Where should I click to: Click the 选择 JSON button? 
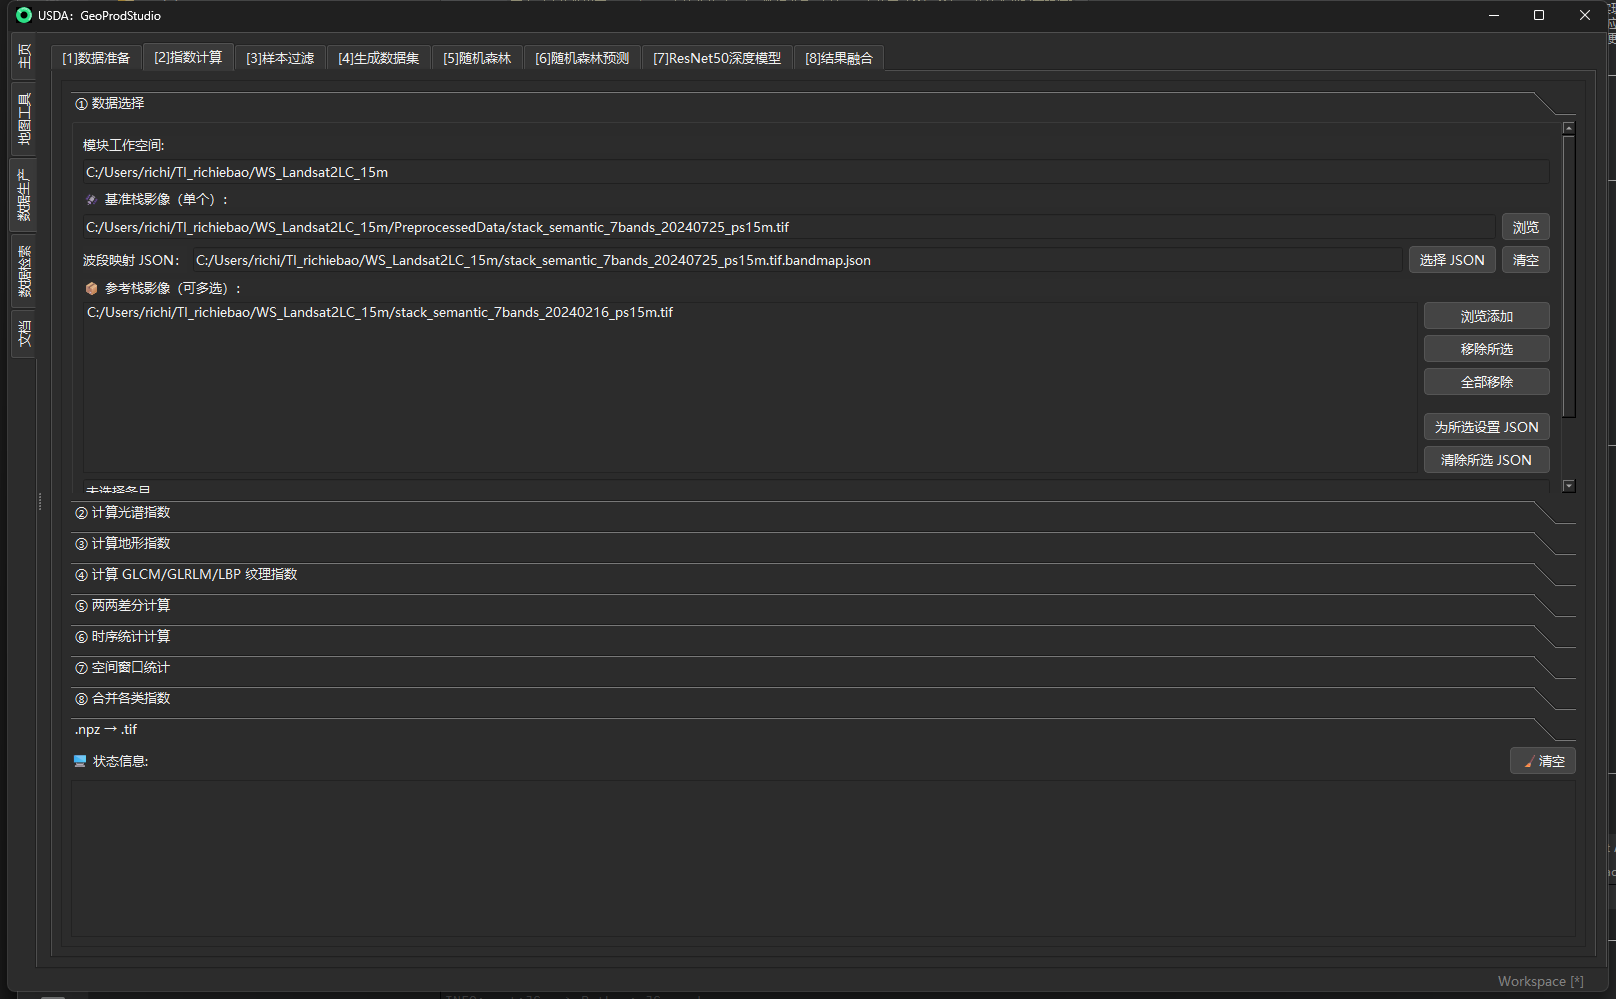1451,260
